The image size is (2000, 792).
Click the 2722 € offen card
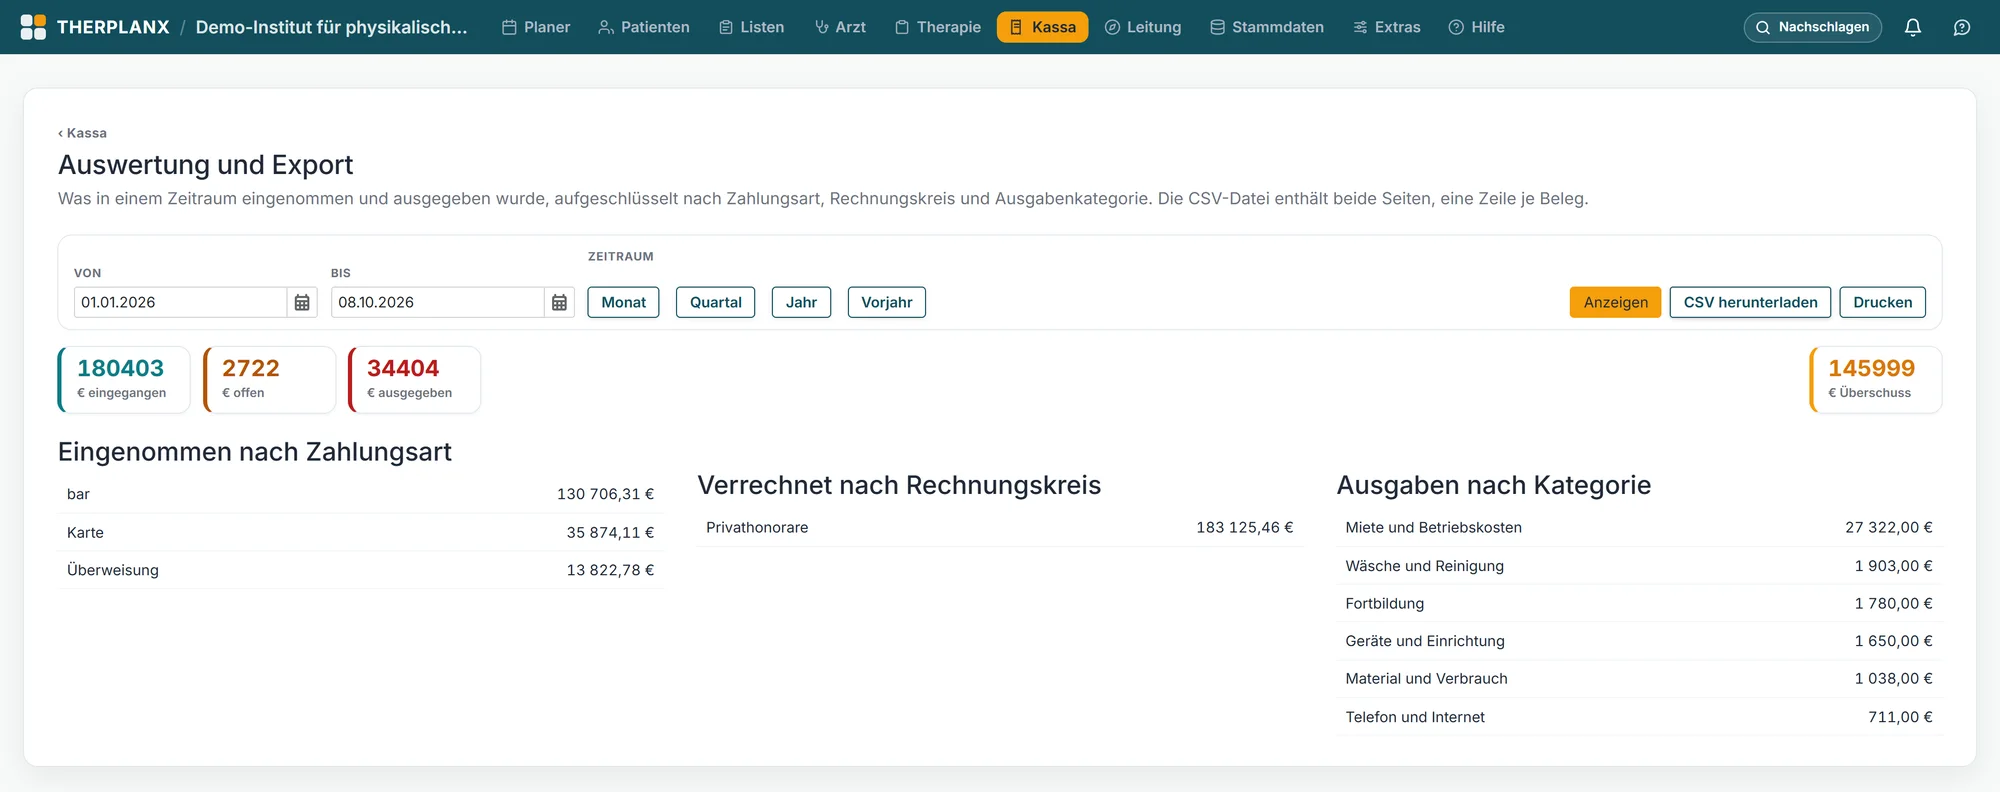(x=269, y=379)
